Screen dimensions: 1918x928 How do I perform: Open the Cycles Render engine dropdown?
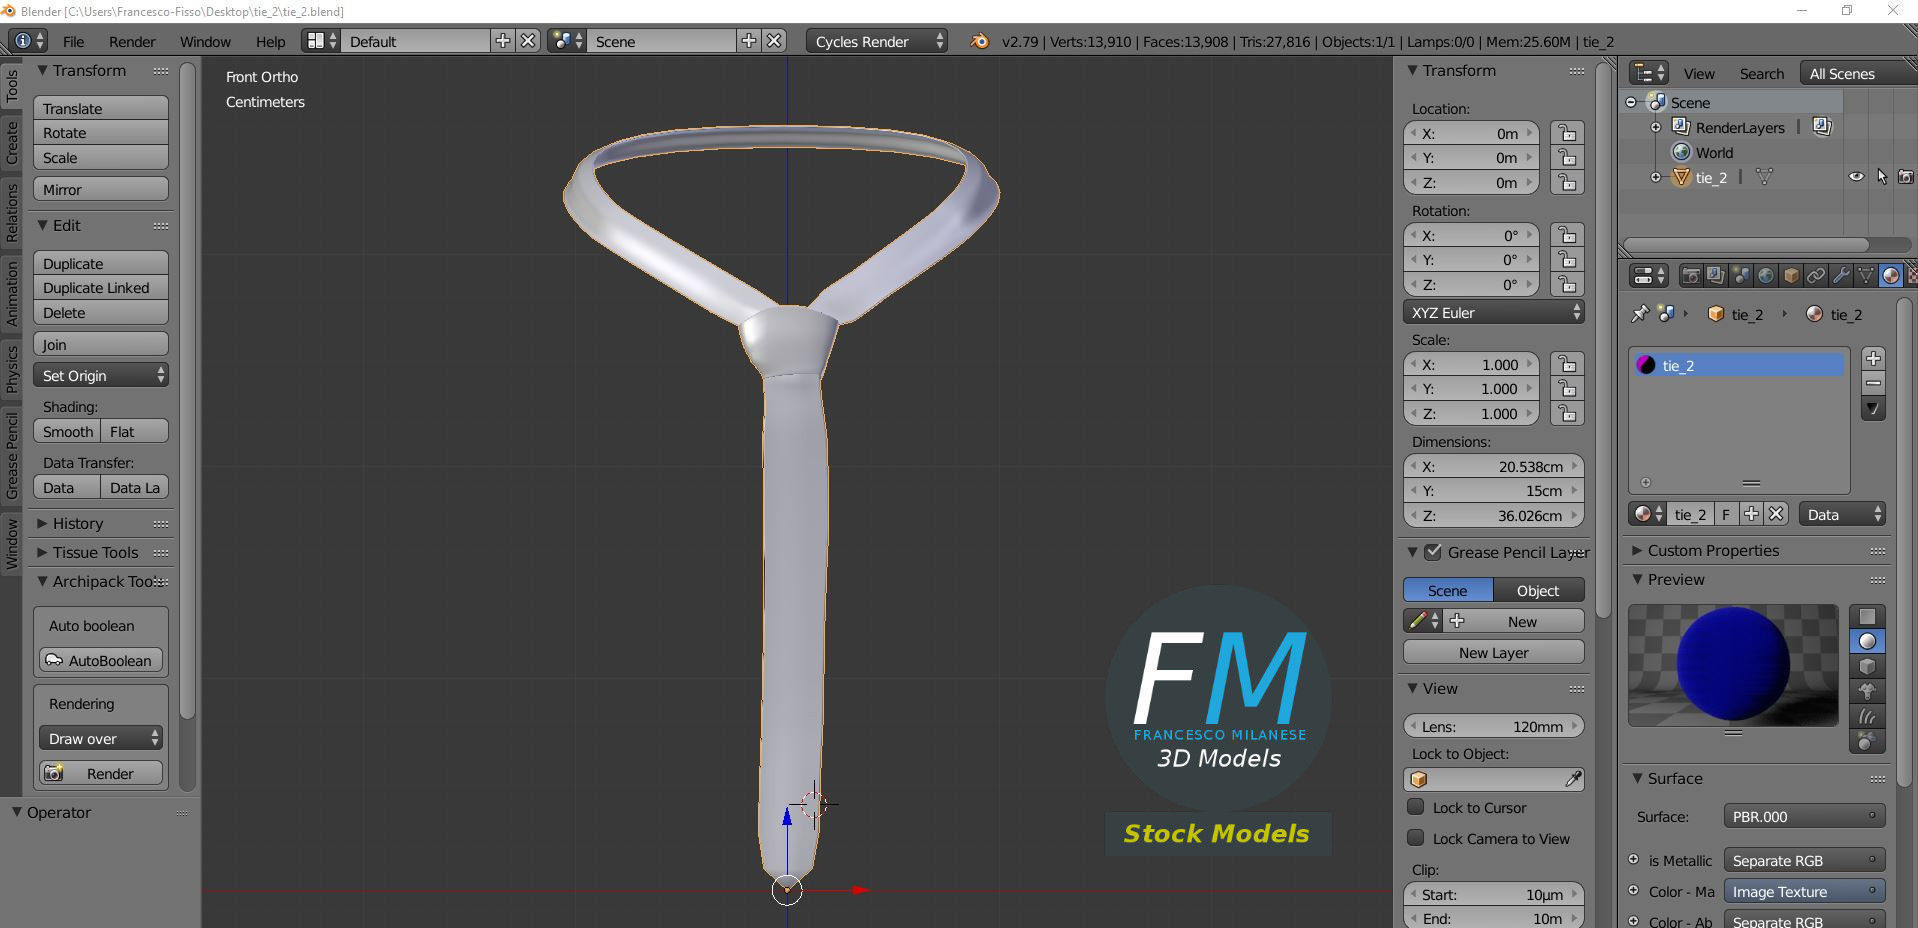877,41
